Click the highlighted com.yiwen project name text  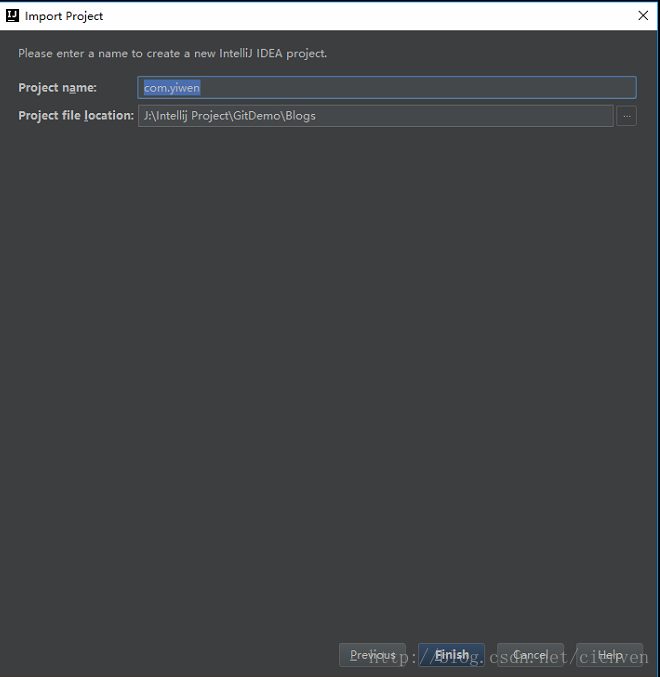point(172,88)
